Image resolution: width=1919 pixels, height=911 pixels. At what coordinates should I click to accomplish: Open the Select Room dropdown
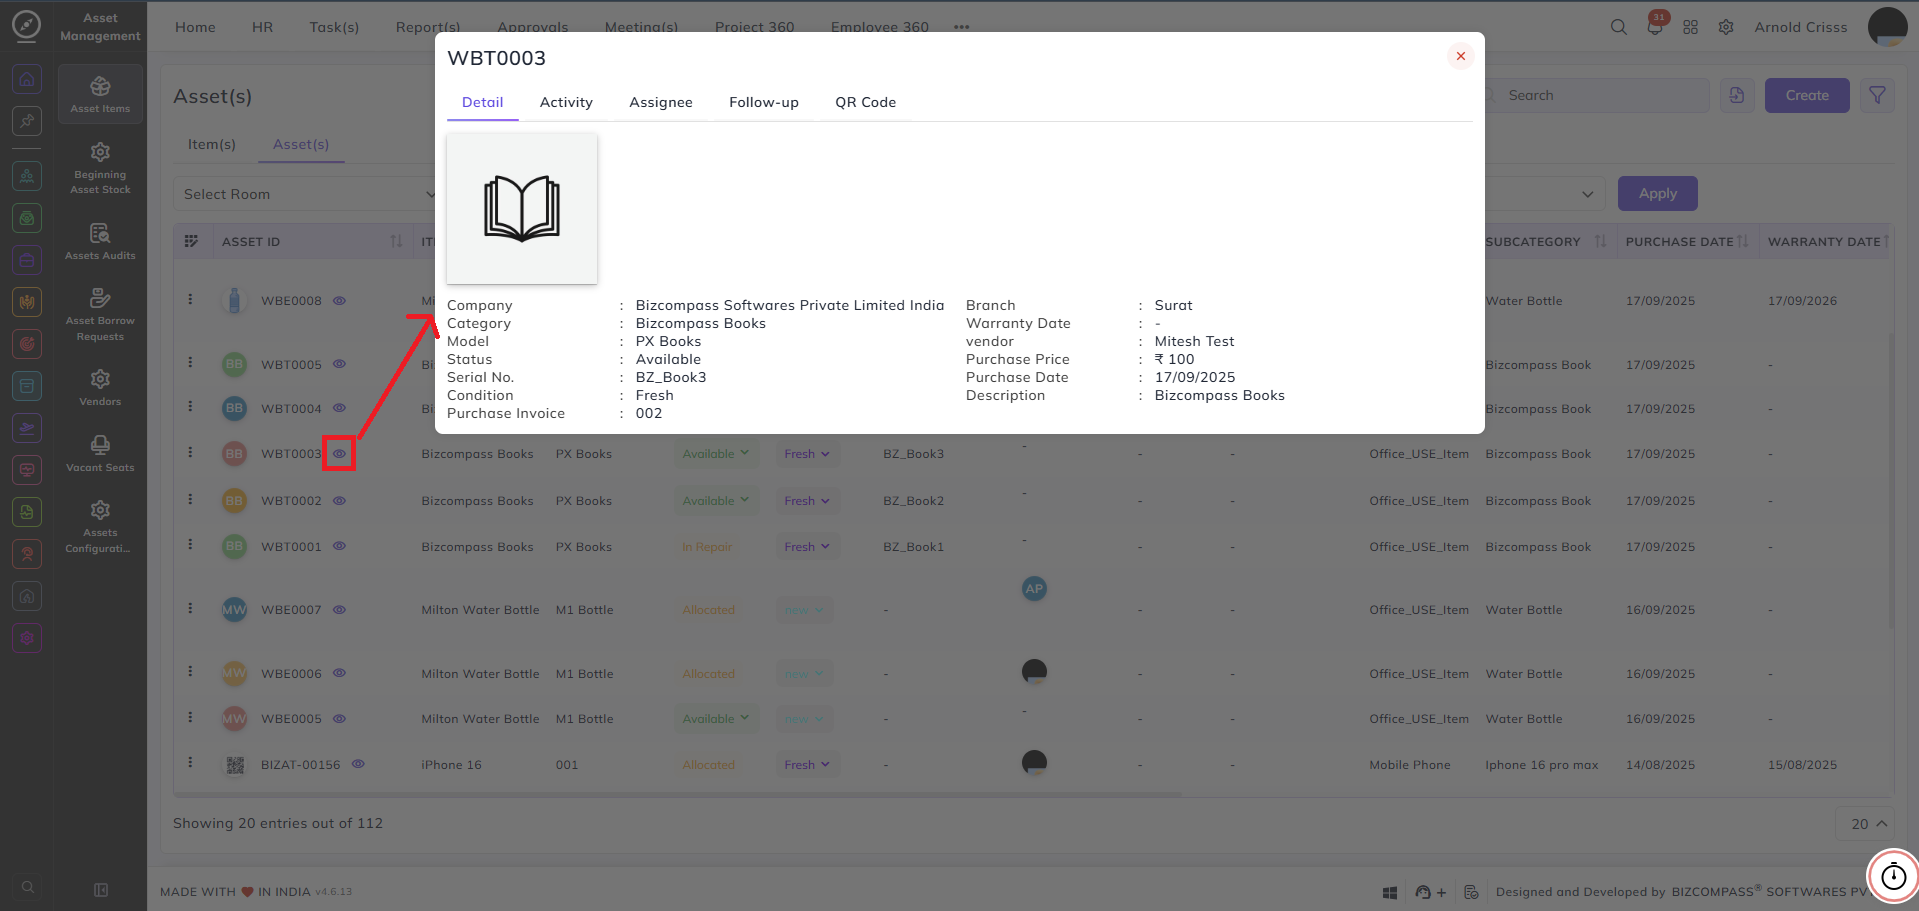(308, 194)
